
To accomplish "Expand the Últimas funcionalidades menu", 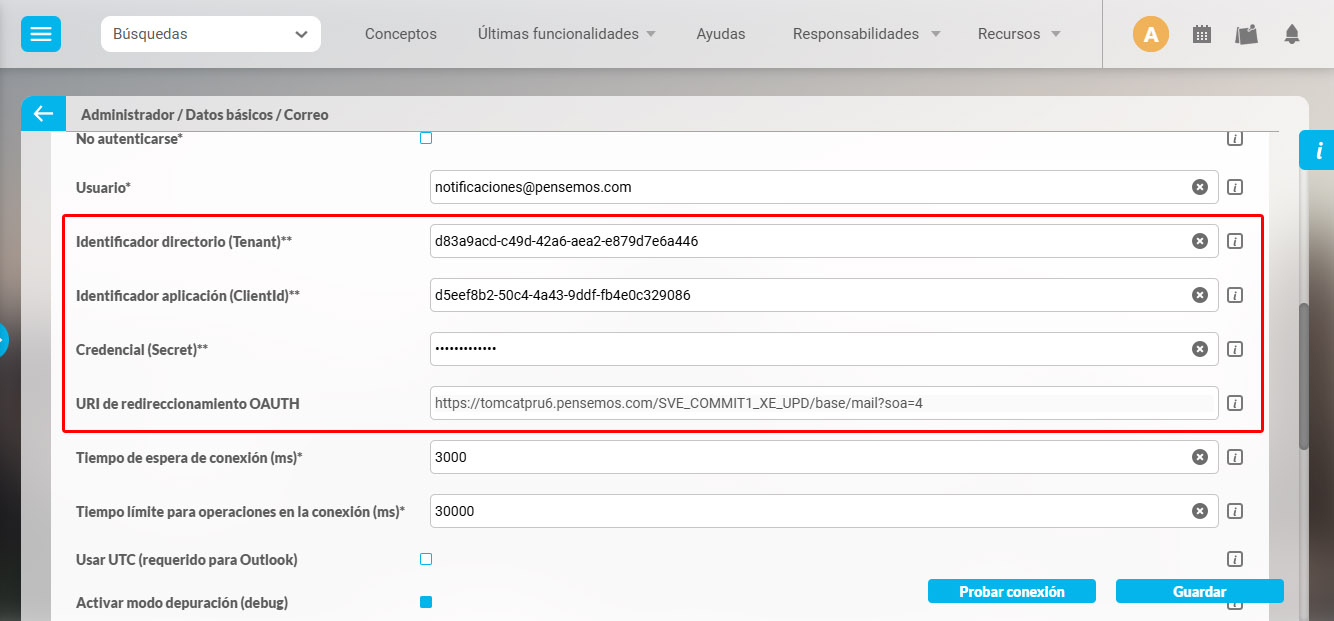I will pyautogui.click(x=566, y=34).
